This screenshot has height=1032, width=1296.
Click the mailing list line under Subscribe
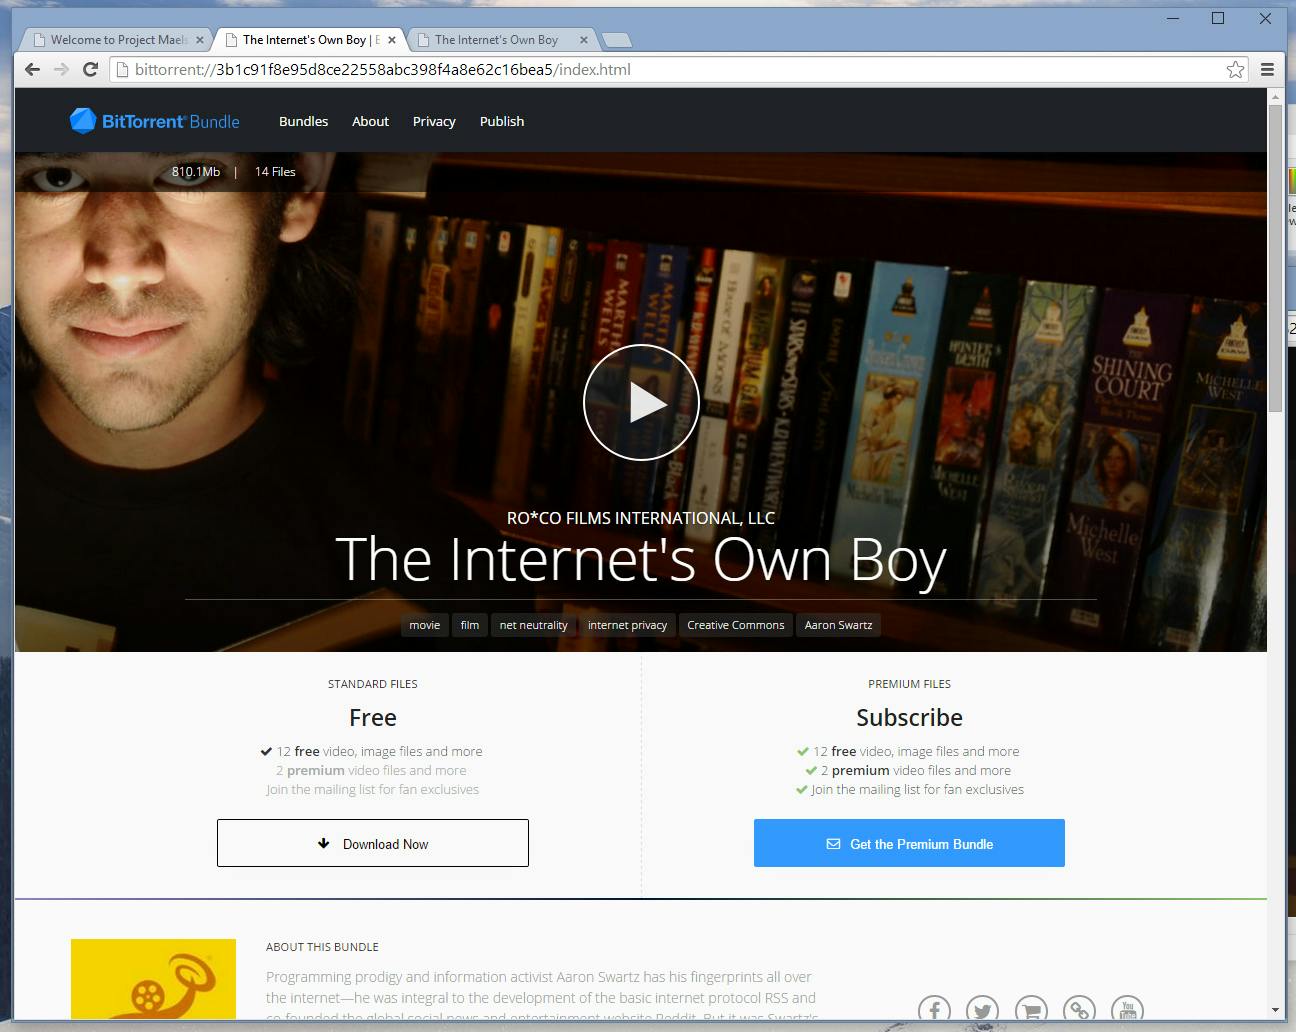pyautogui.click(x=910, y=789)
